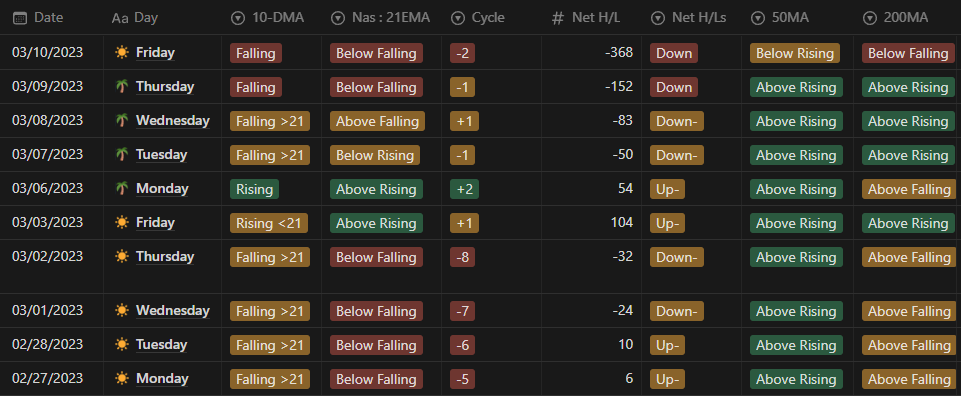
Task: Open the Friday page for 03/03/2023
Action: point(155,223)
